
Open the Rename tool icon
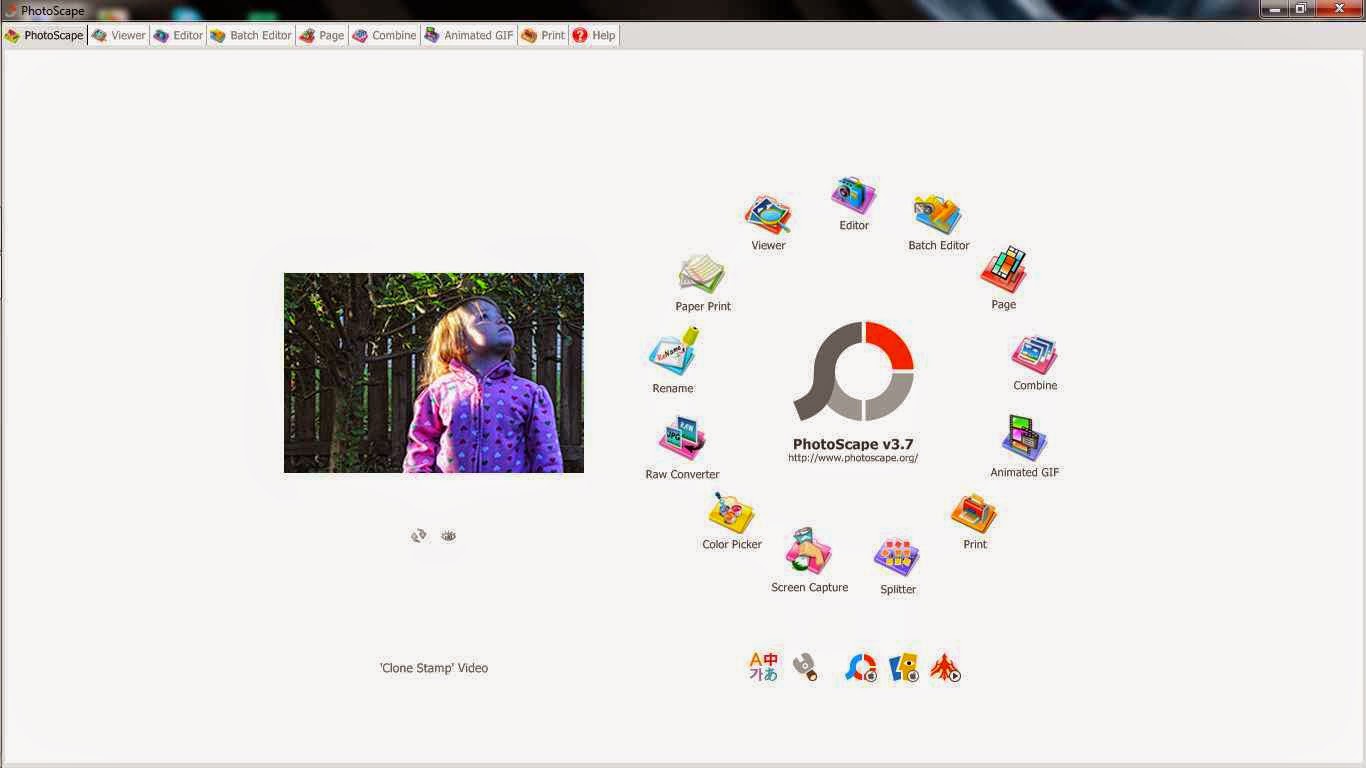click(x=673, y=352)
